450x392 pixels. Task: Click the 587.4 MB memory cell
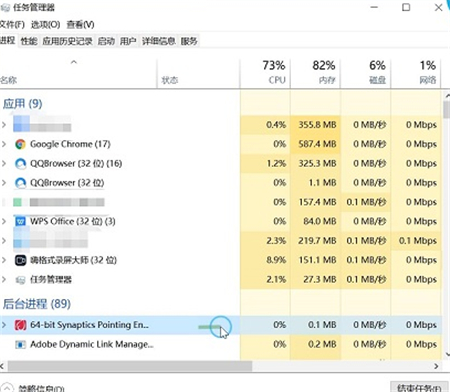[315, 144]
